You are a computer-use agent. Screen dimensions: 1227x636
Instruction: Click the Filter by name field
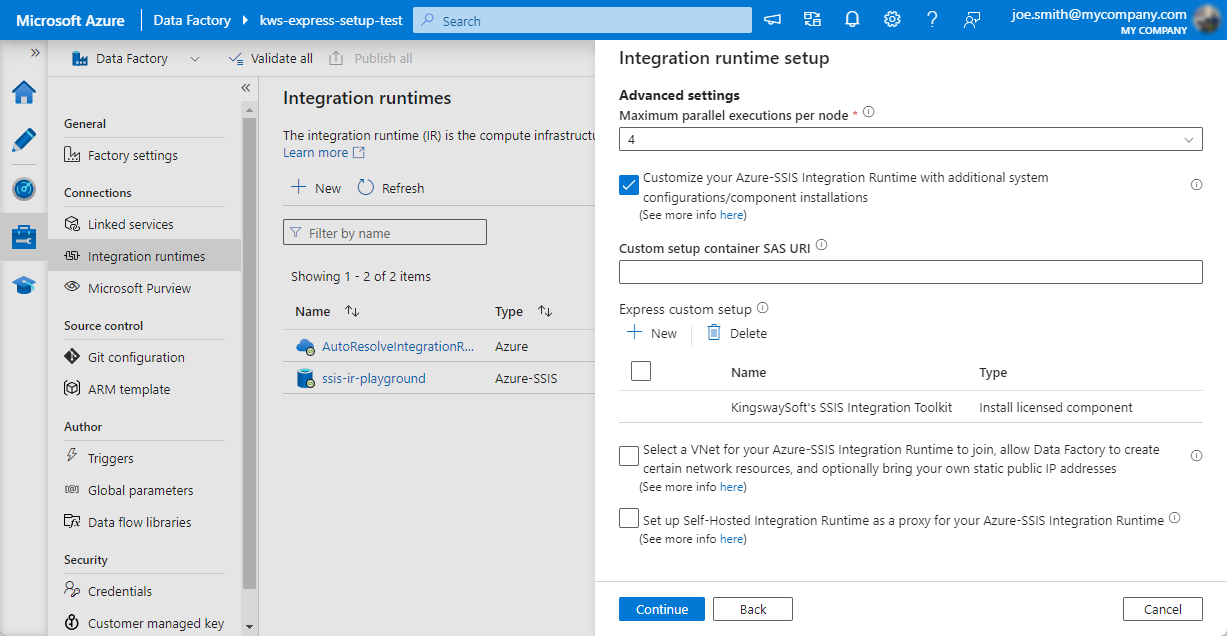click(385, 233)
